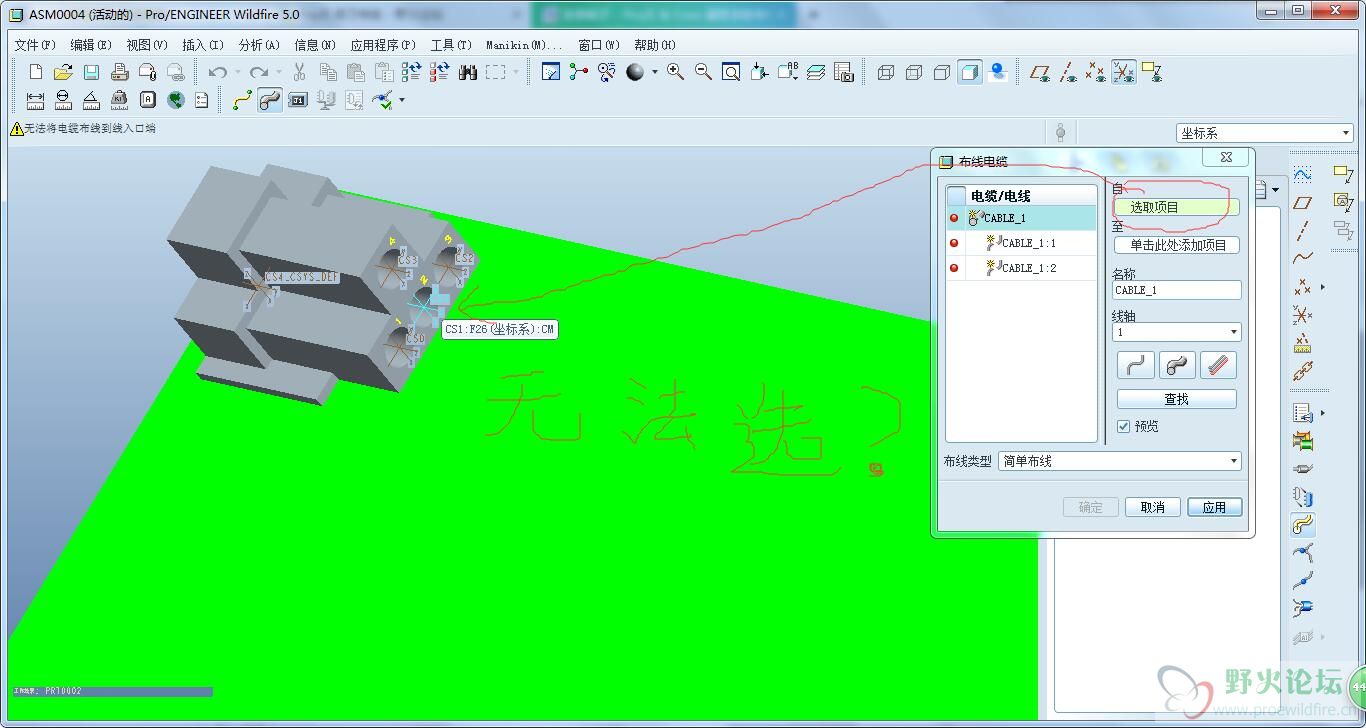Screen dimensions: 1366x728
Task: Select the datum plane tool in right toolbar
Action: pyautogui.click(x=1302, y=203)
